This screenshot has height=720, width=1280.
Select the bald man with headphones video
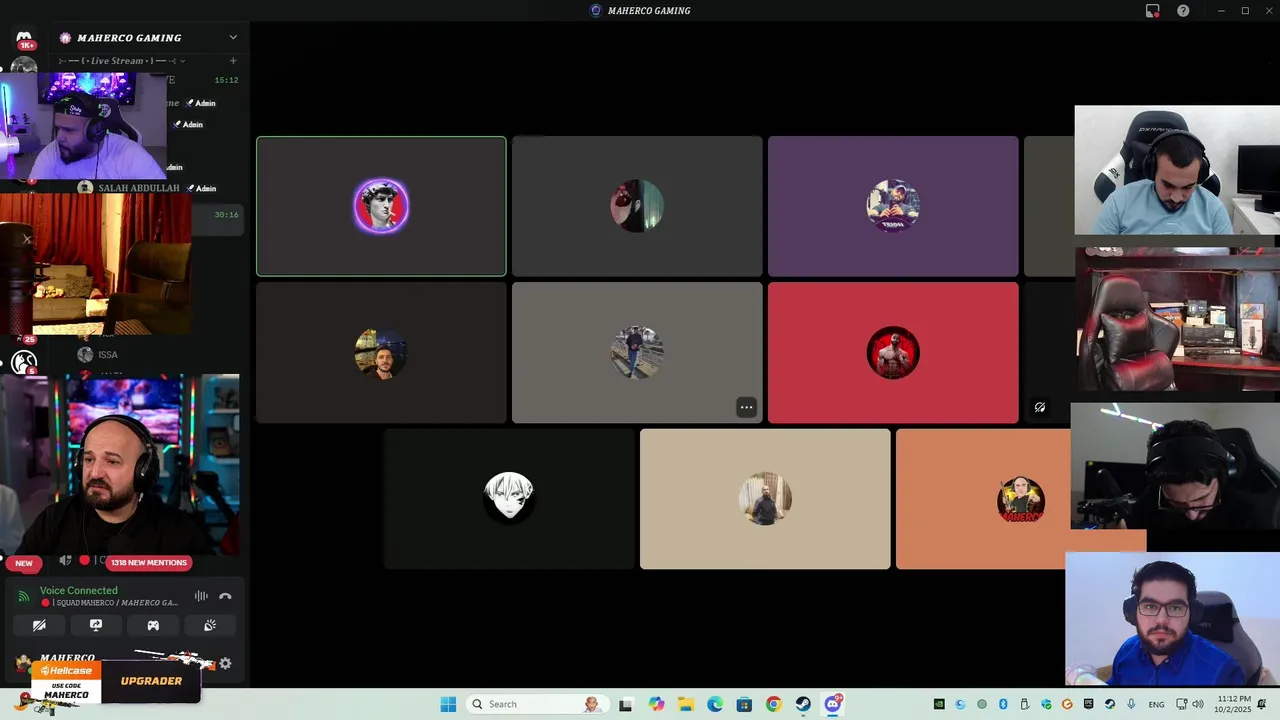(x=121, y=464)
